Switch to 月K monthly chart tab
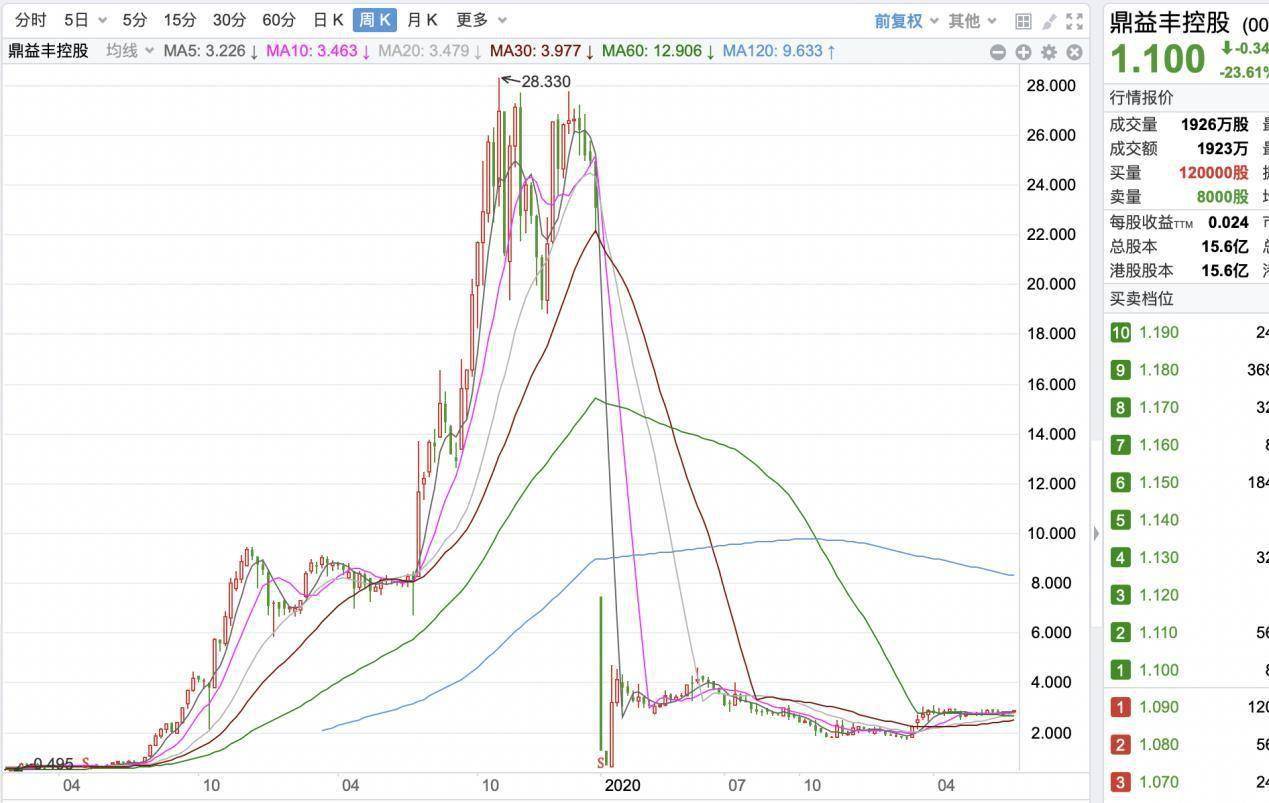This screenshot has width=1269, height=803. pos(422,20)
